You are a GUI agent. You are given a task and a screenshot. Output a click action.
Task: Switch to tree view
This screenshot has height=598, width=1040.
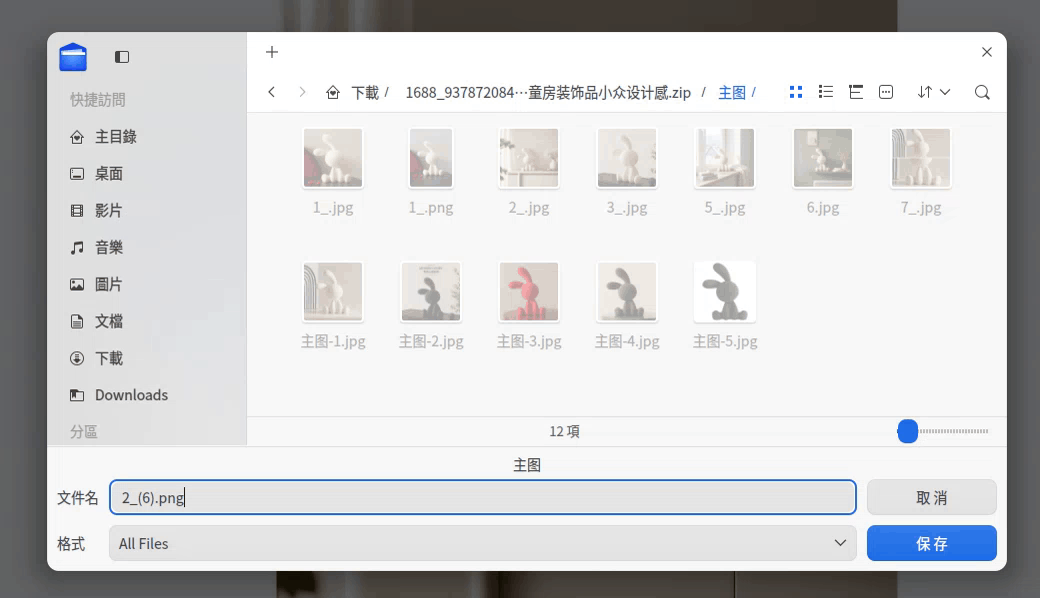tap(856, 92)
